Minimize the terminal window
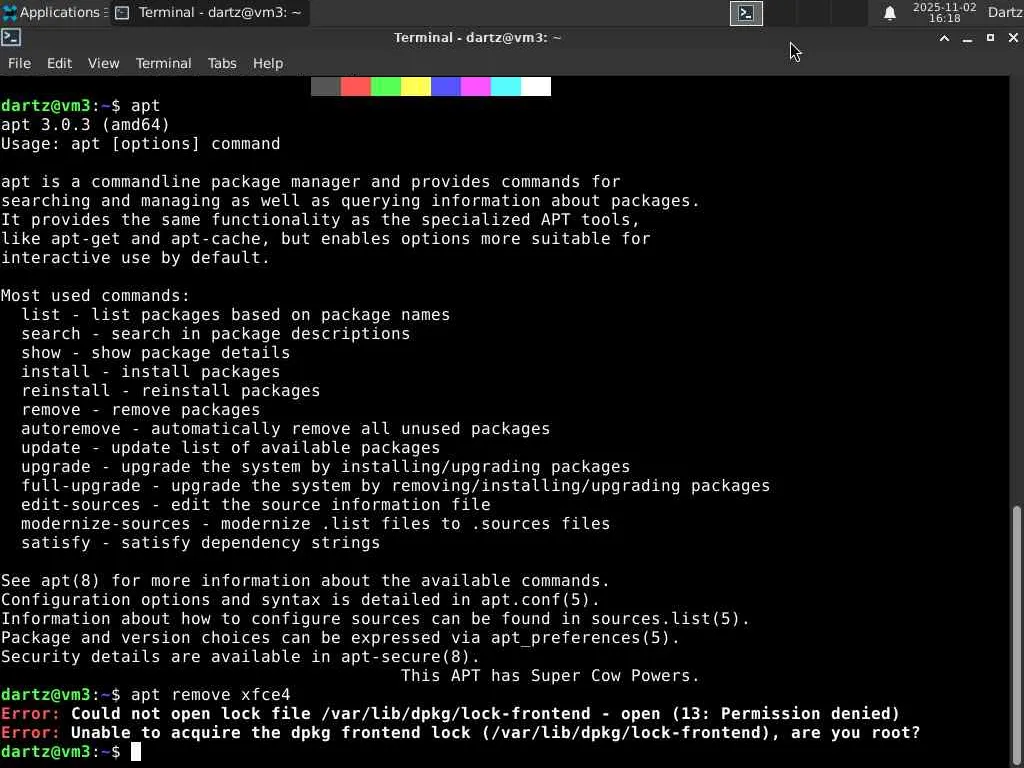 (967, 38)
